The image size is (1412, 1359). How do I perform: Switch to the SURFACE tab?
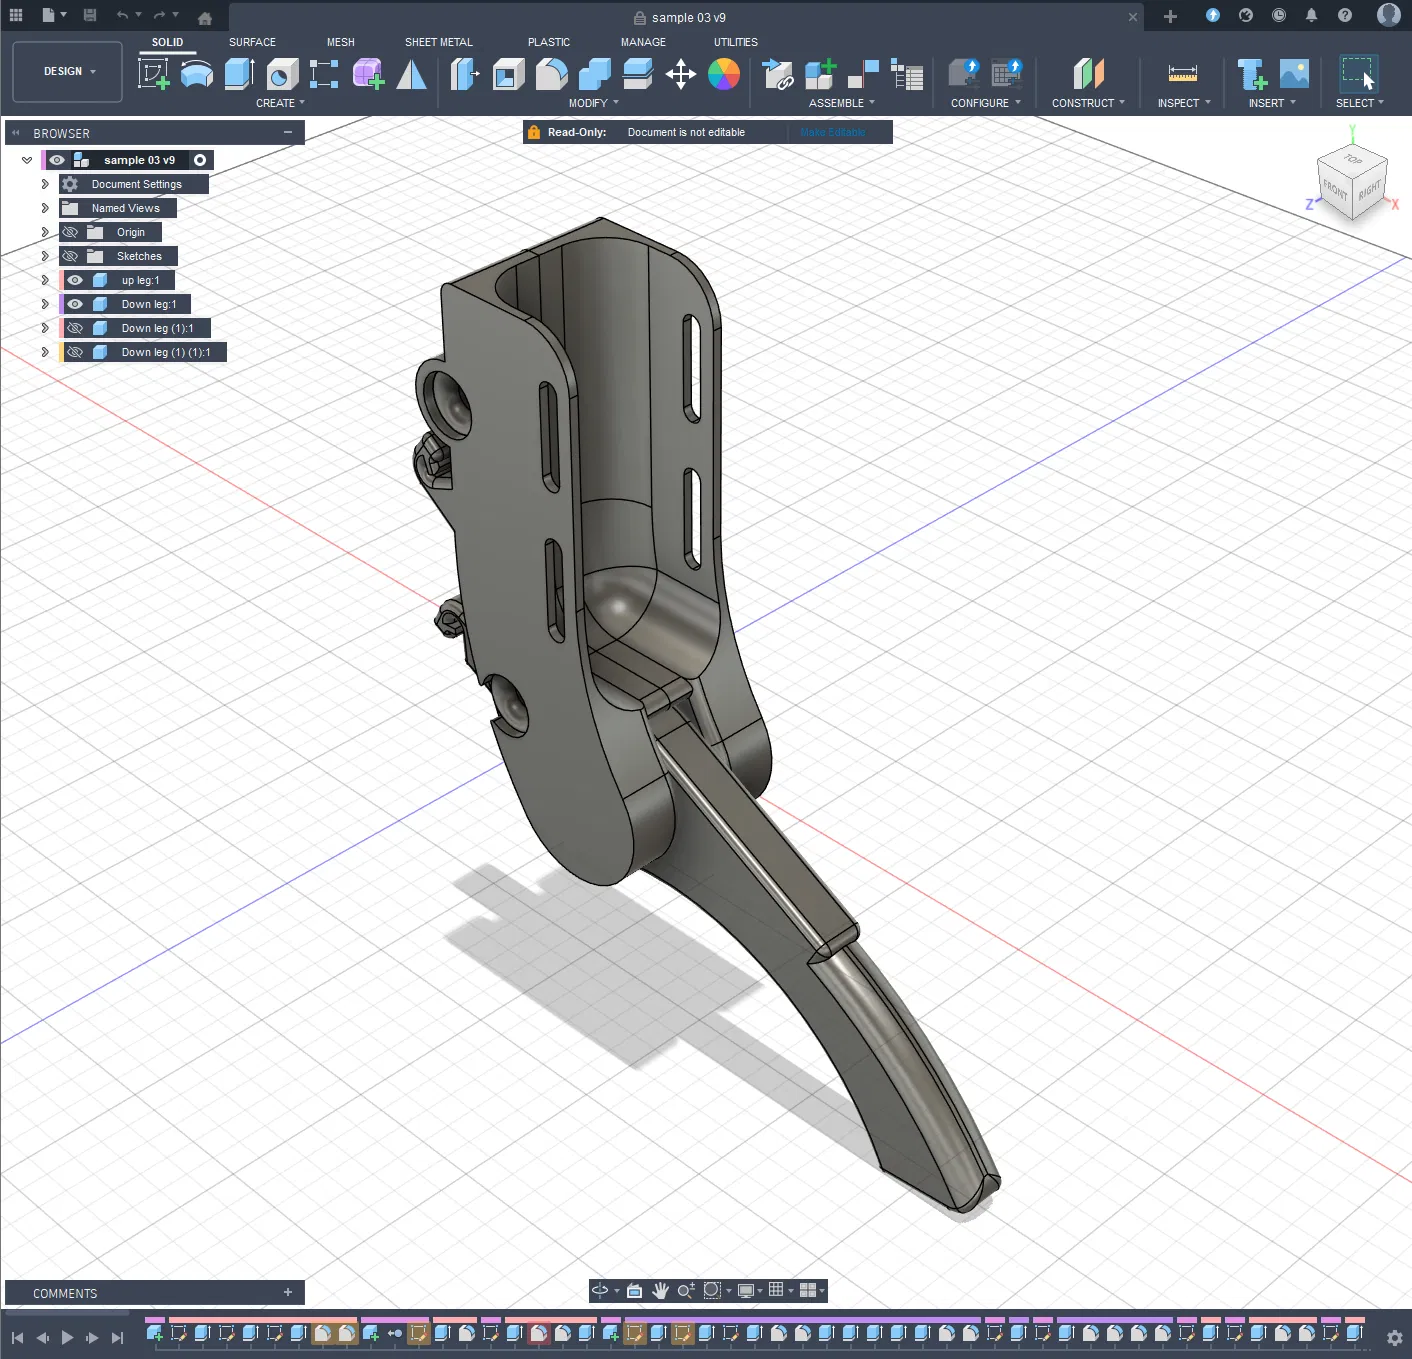point(252,42)
